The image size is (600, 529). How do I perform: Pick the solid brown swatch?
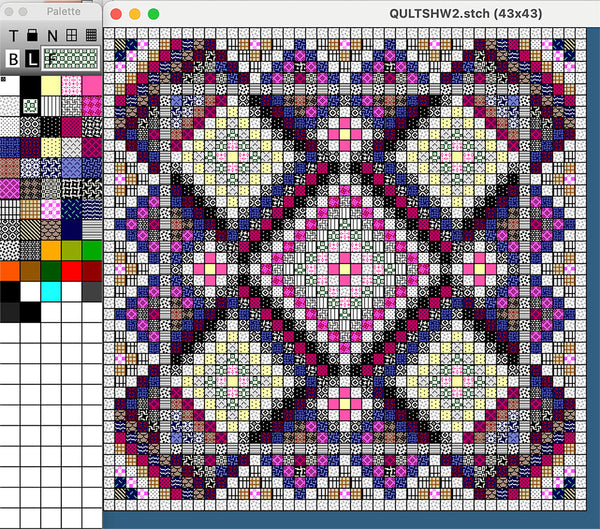pos(31,270)
